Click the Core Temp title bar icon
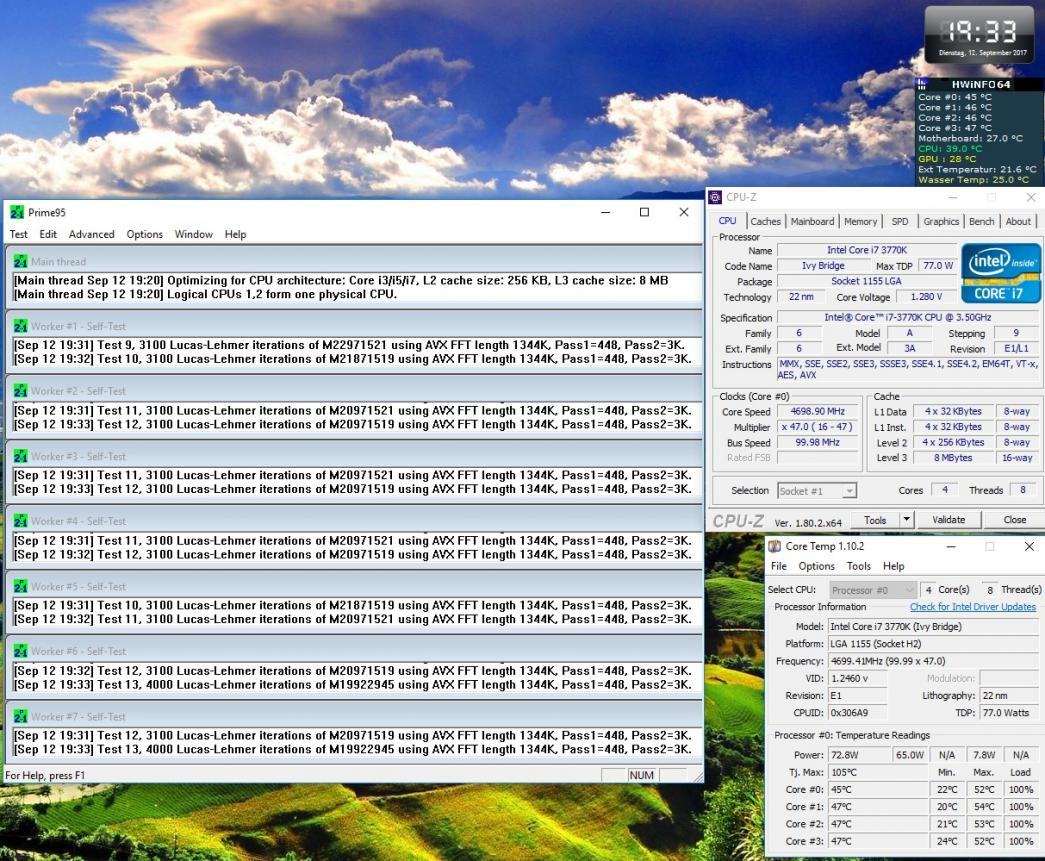The width and height of the screenshot is (1045, 861). [x=775, y=546]
